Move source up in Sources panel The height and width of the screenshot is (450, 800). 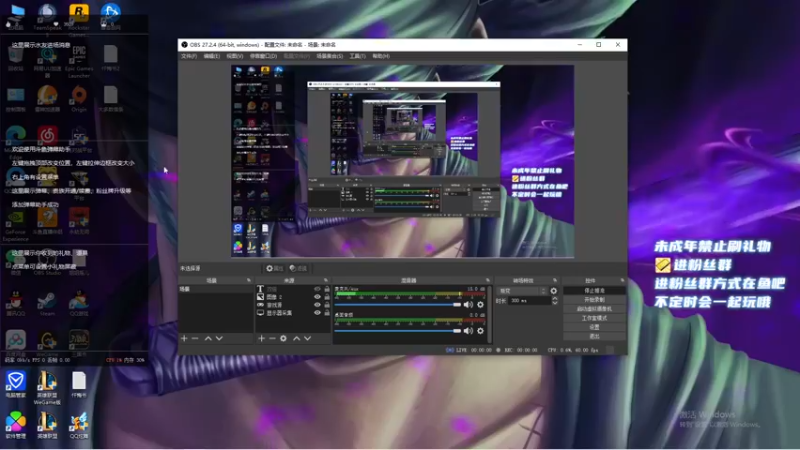point(296,338)
